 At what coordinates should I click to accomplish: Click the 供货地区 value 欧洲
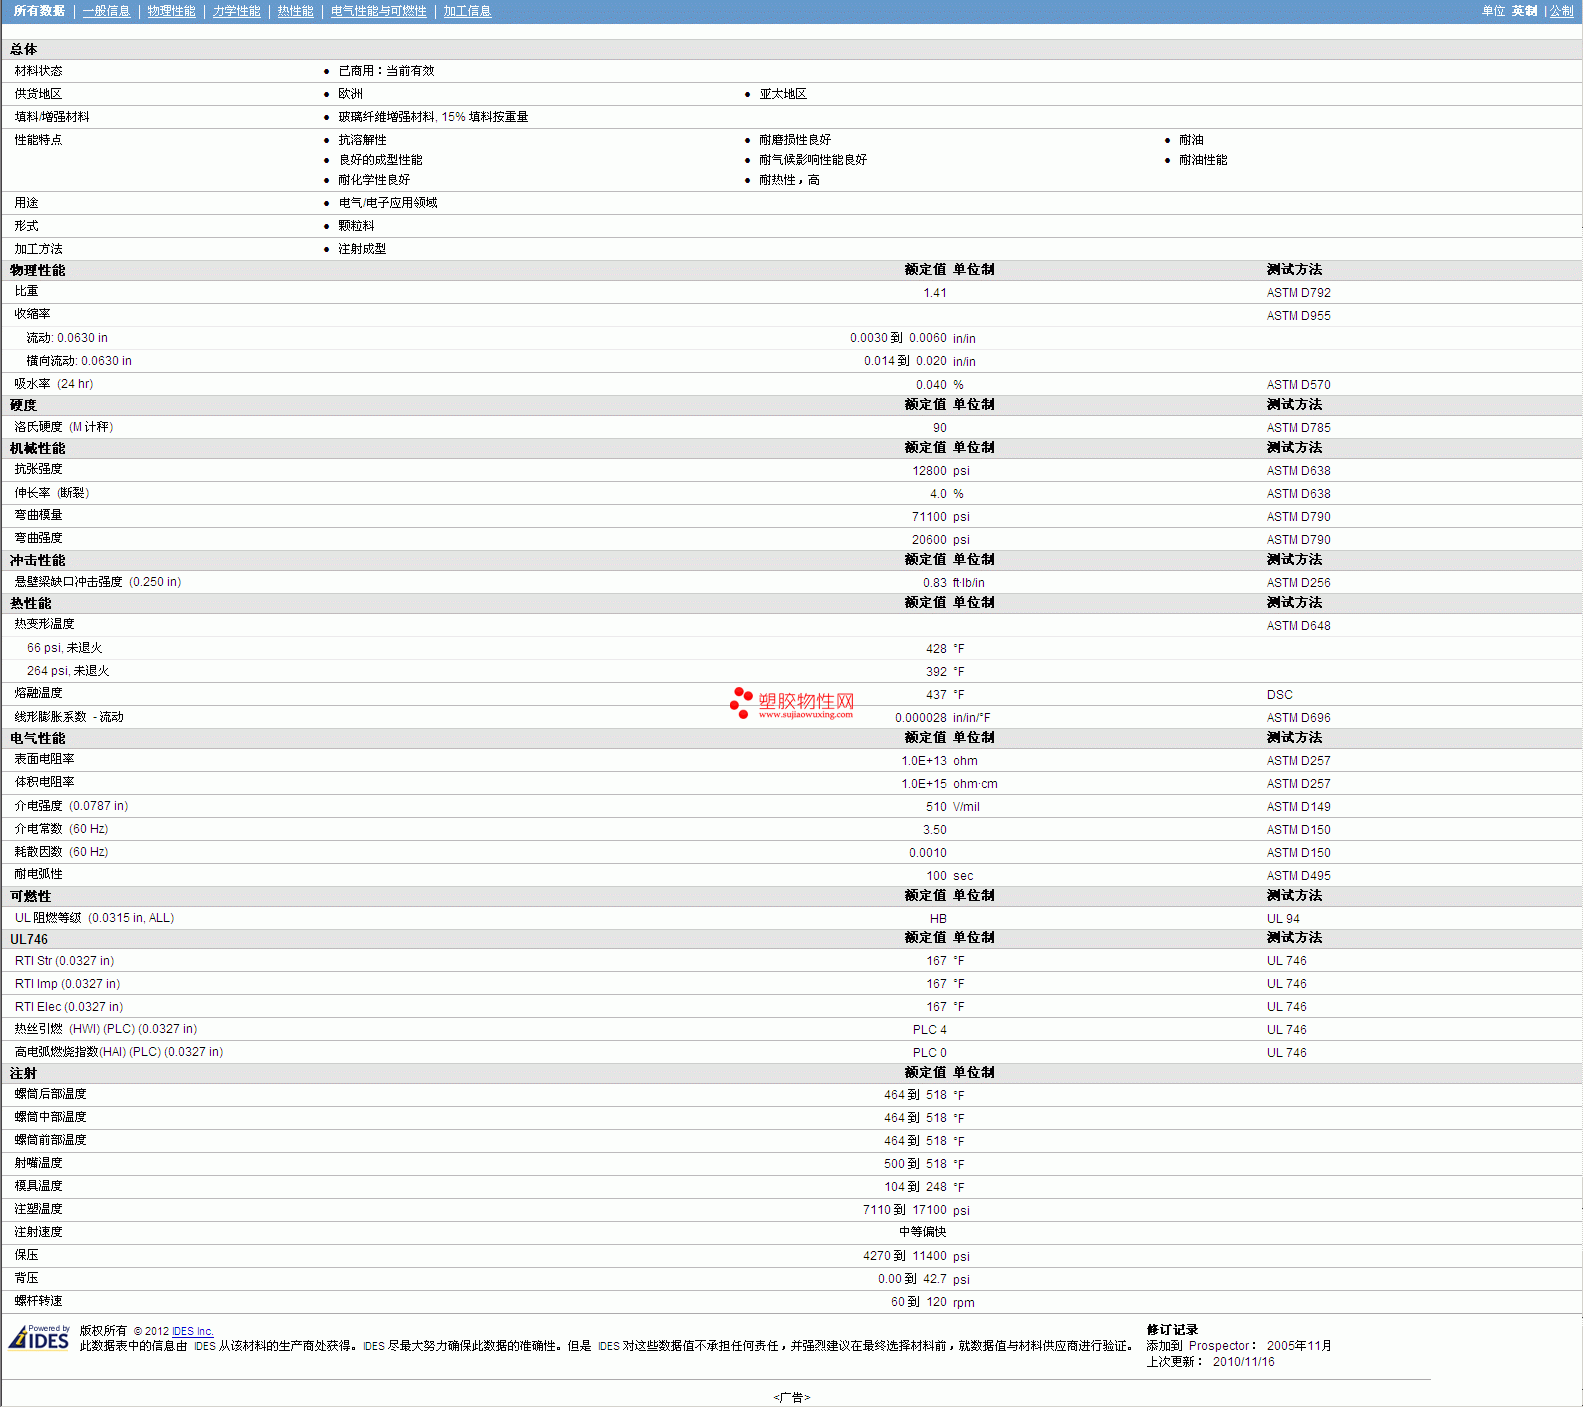tap(350, 94)
